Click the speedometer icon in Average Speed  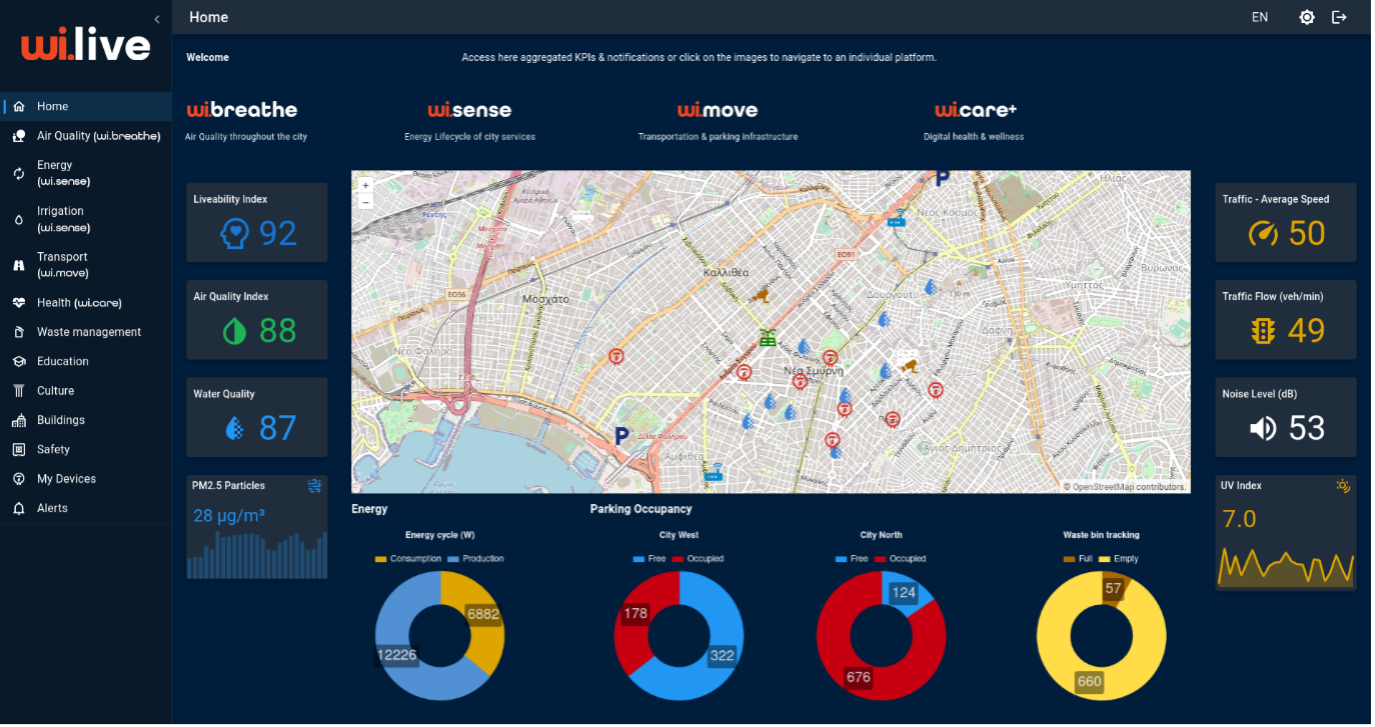tap(1264, 234)
